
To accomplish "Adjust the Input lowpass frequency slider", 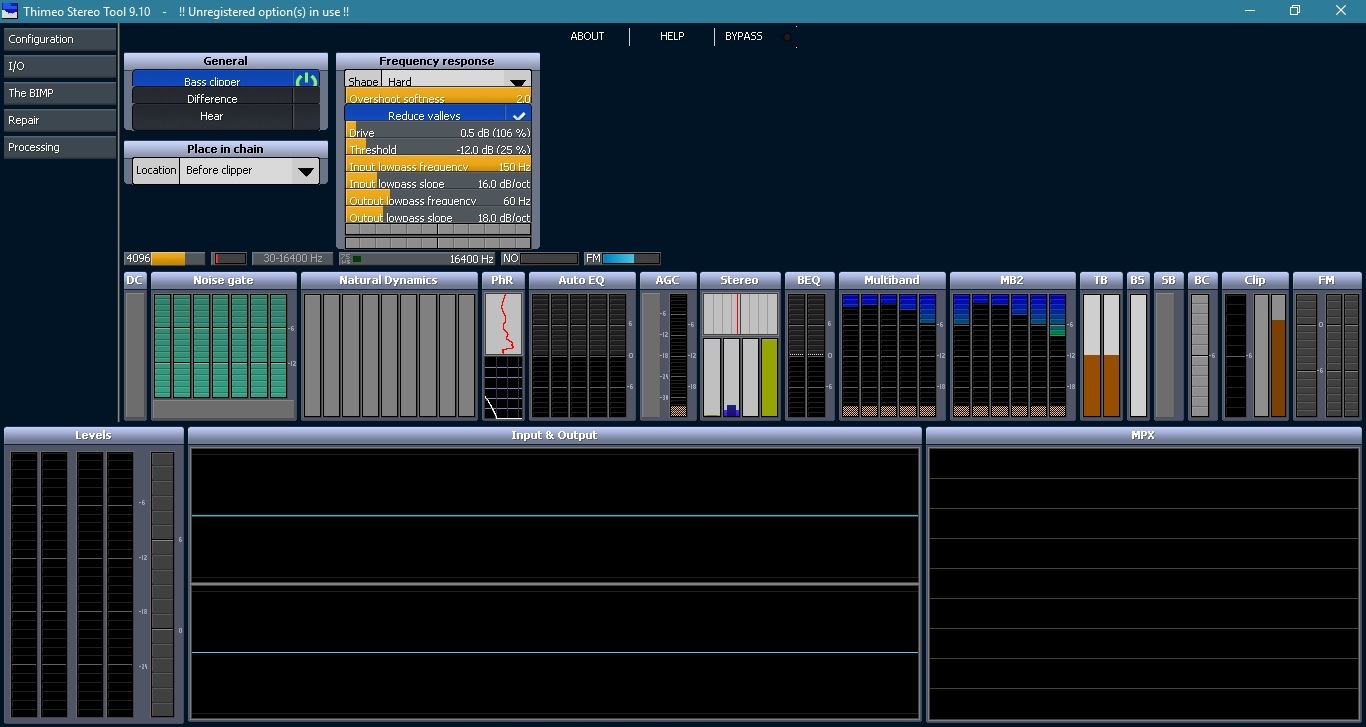I will tap(438, 167).
